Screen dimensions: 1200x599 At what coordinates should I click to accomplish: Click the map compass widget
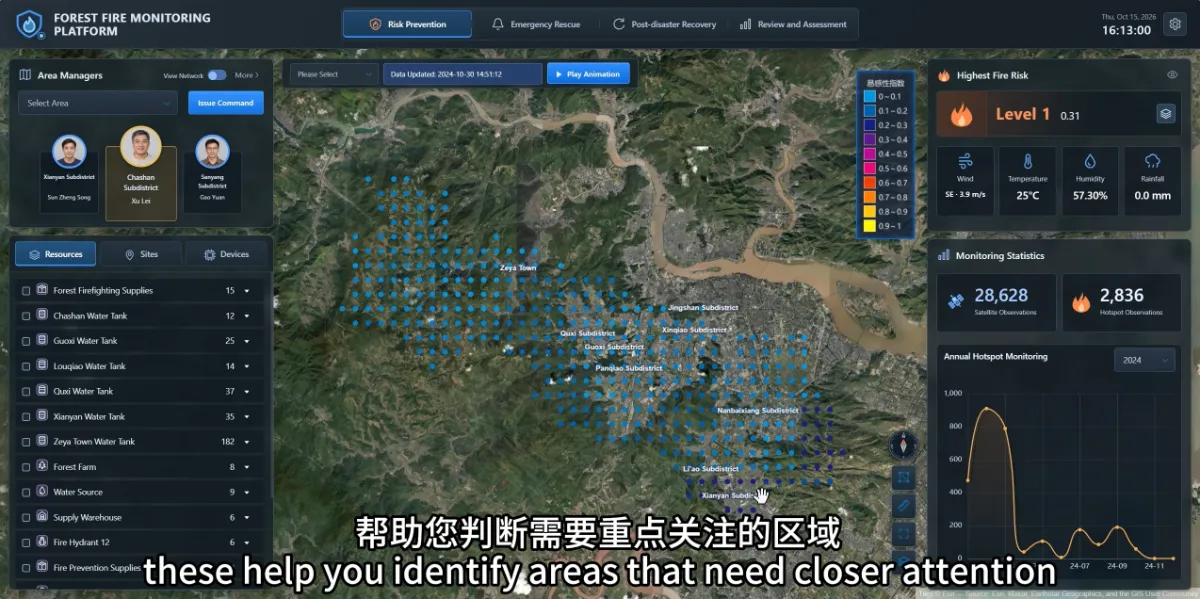tap(904, 444)
